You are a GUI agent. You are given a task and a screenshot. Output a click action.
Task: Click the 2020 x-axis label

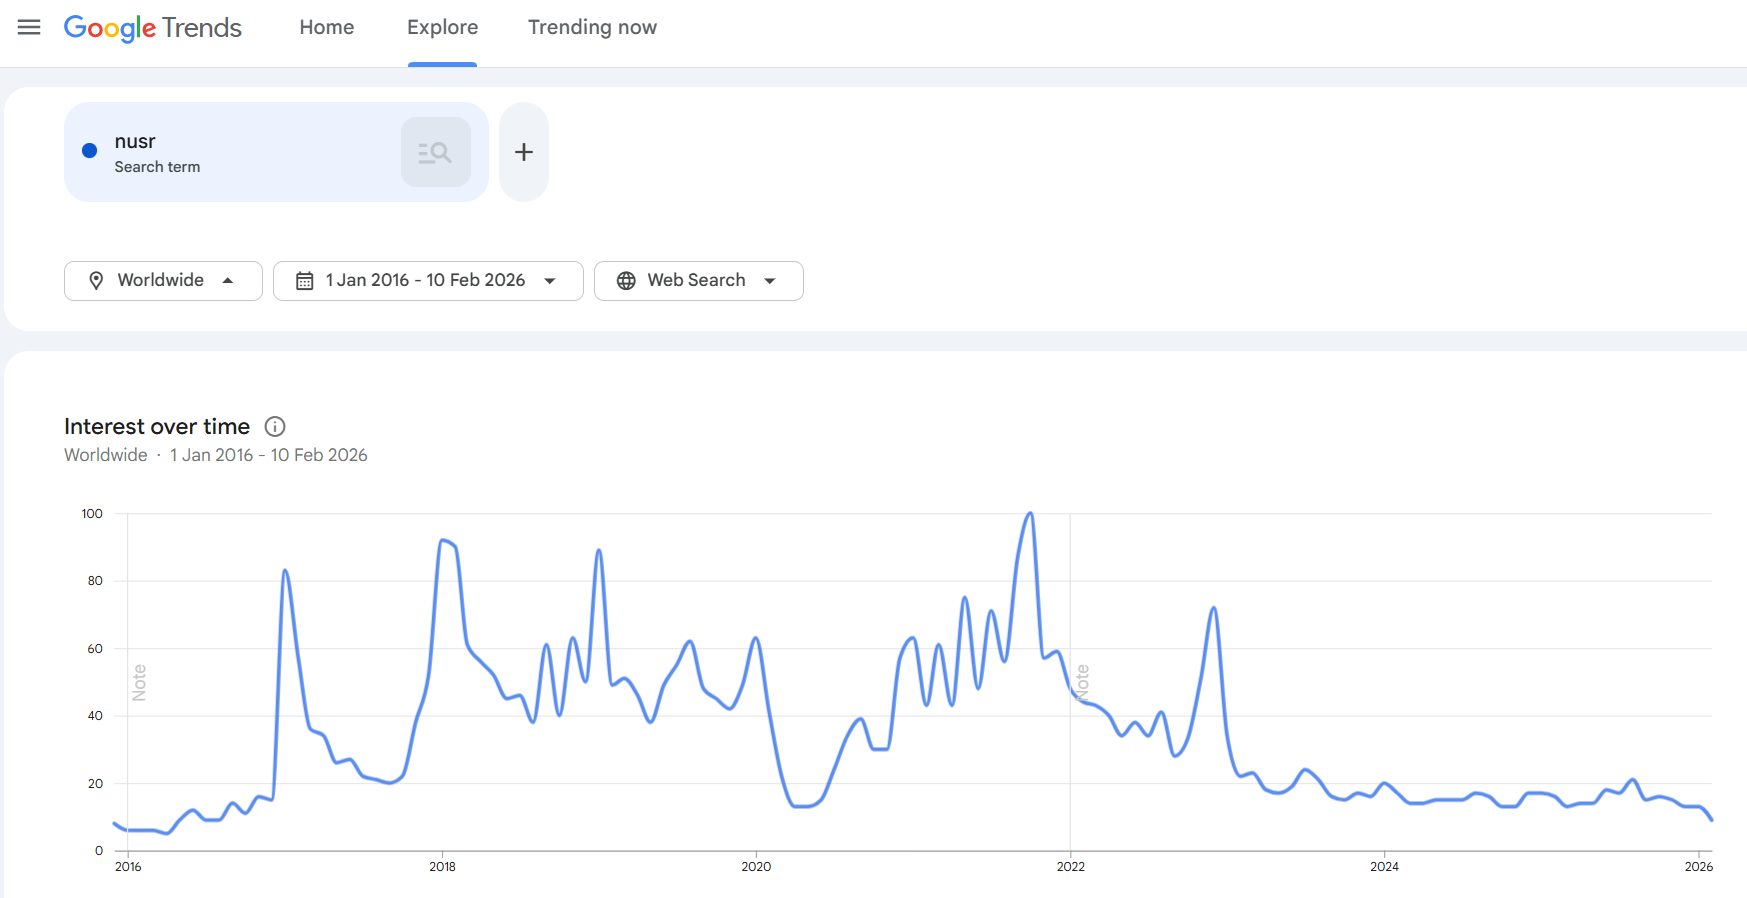pos(756,867)
